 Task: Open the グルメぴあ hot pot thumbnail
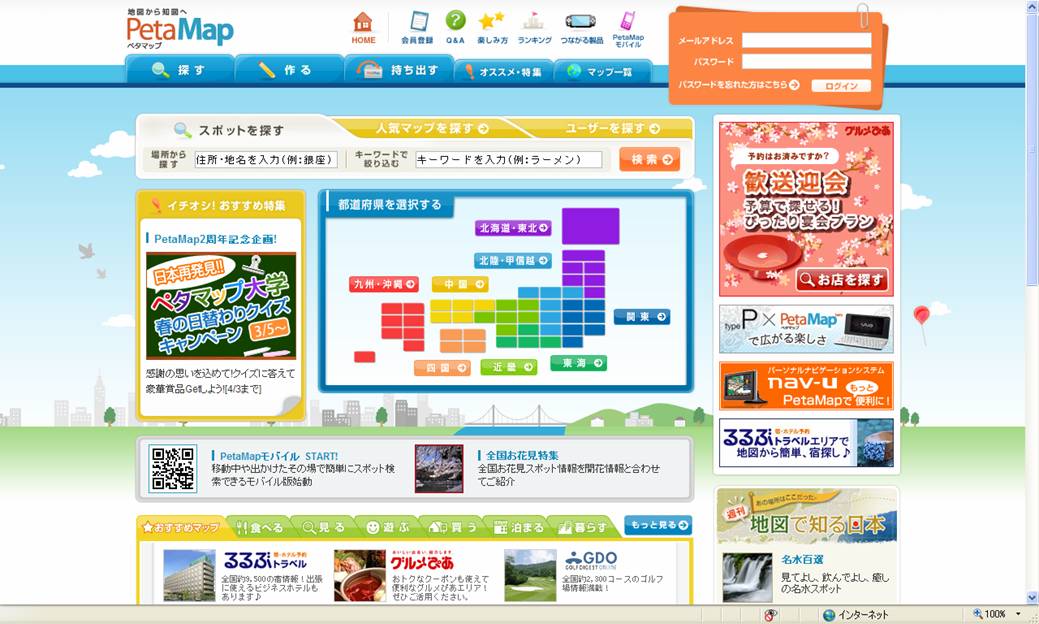[360, 575]
